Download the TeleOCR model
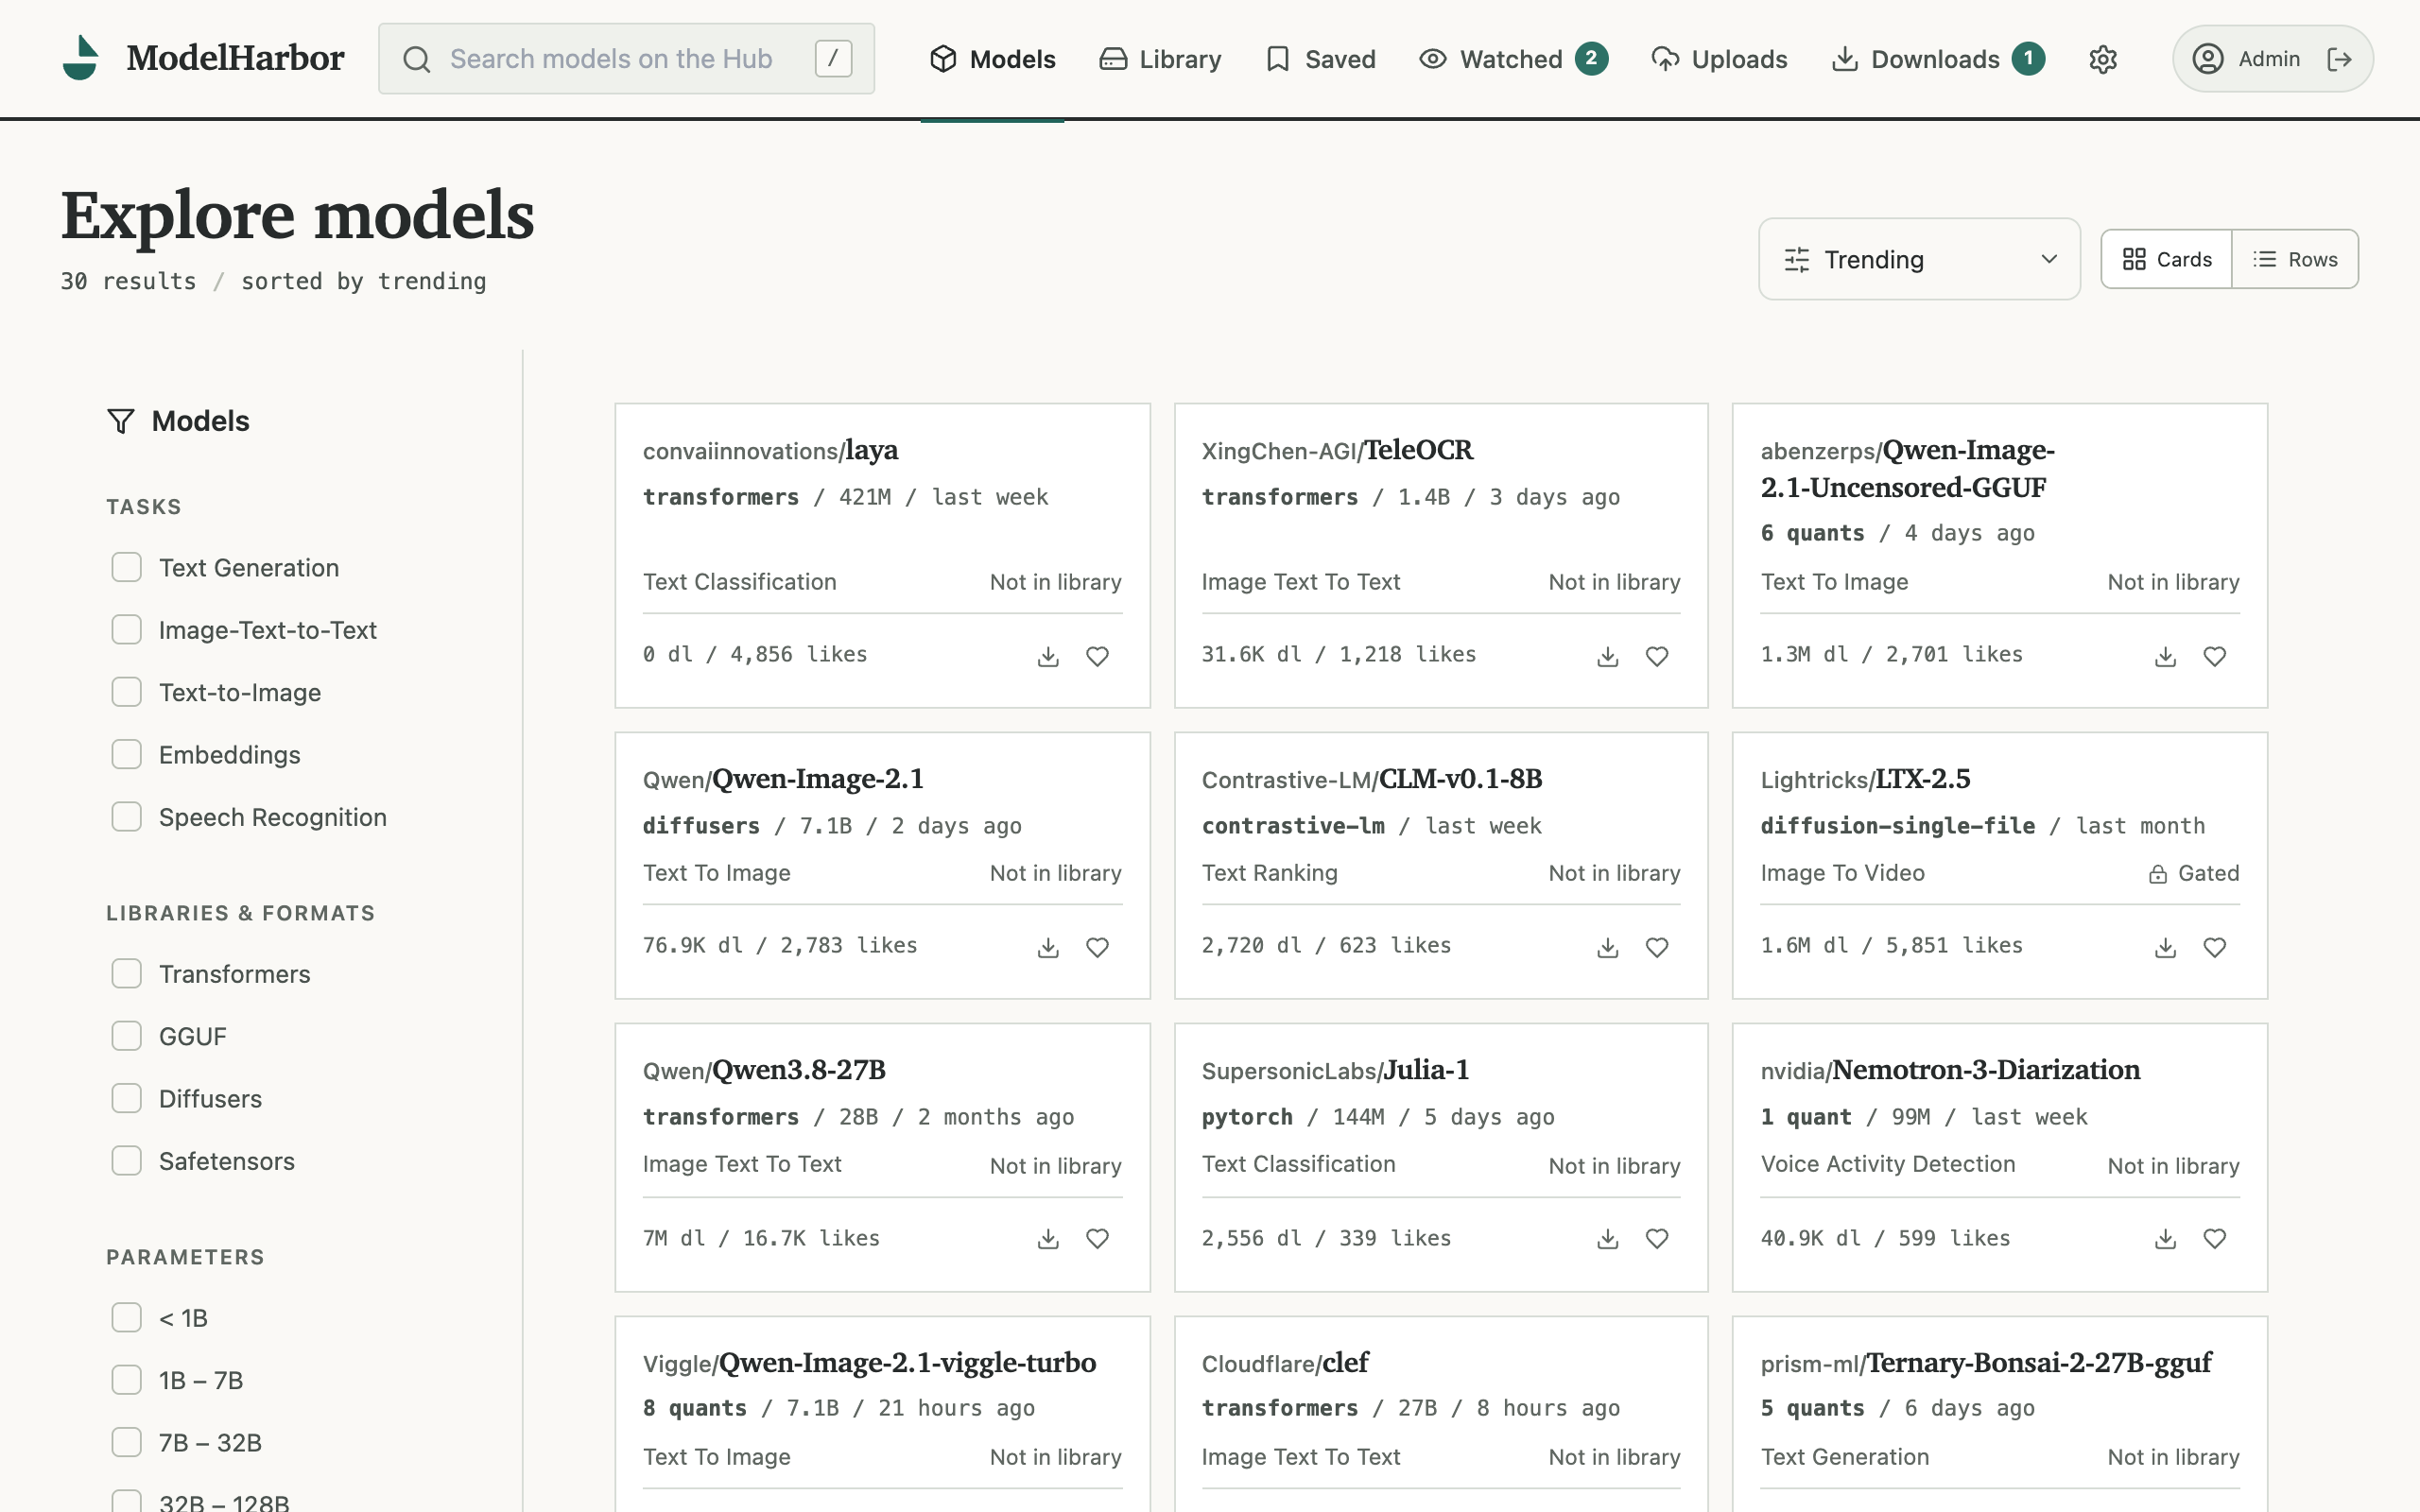 click(1607, 656)
